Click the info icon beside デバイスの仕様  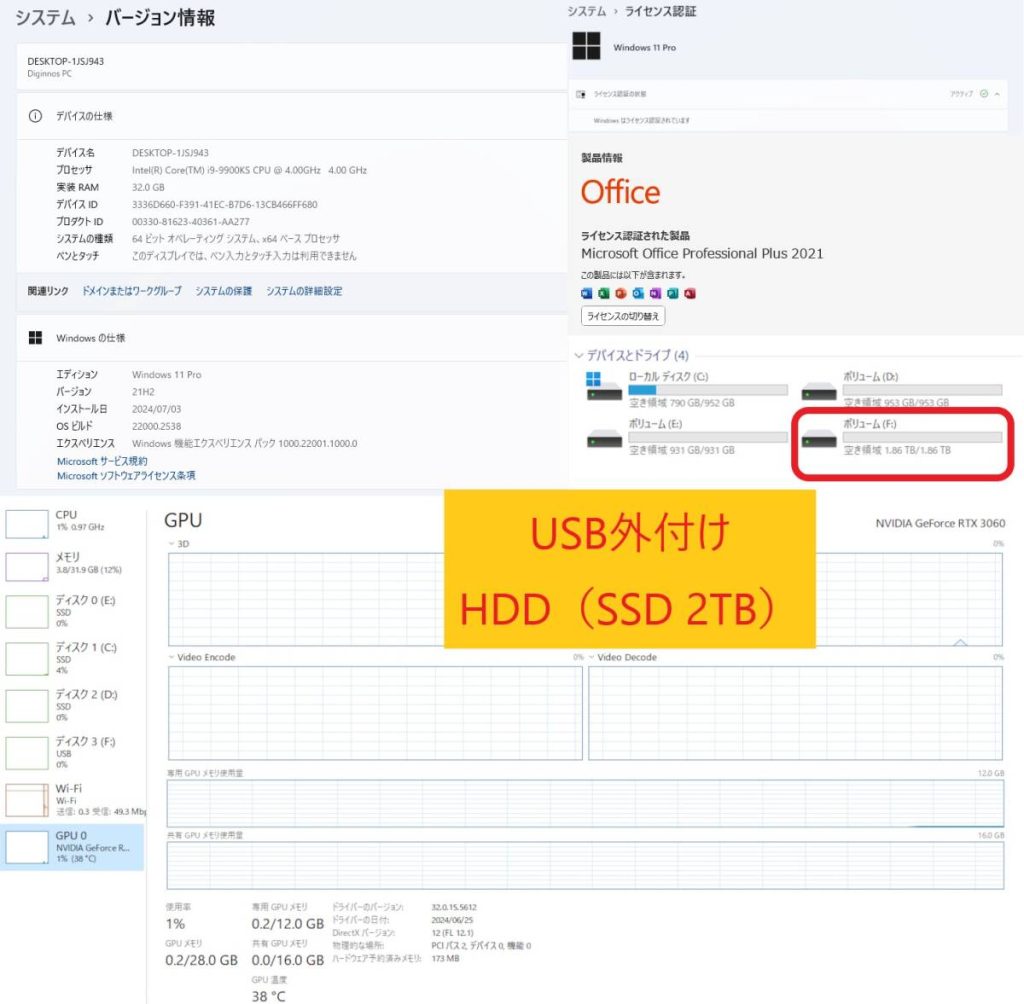(35, 116)
